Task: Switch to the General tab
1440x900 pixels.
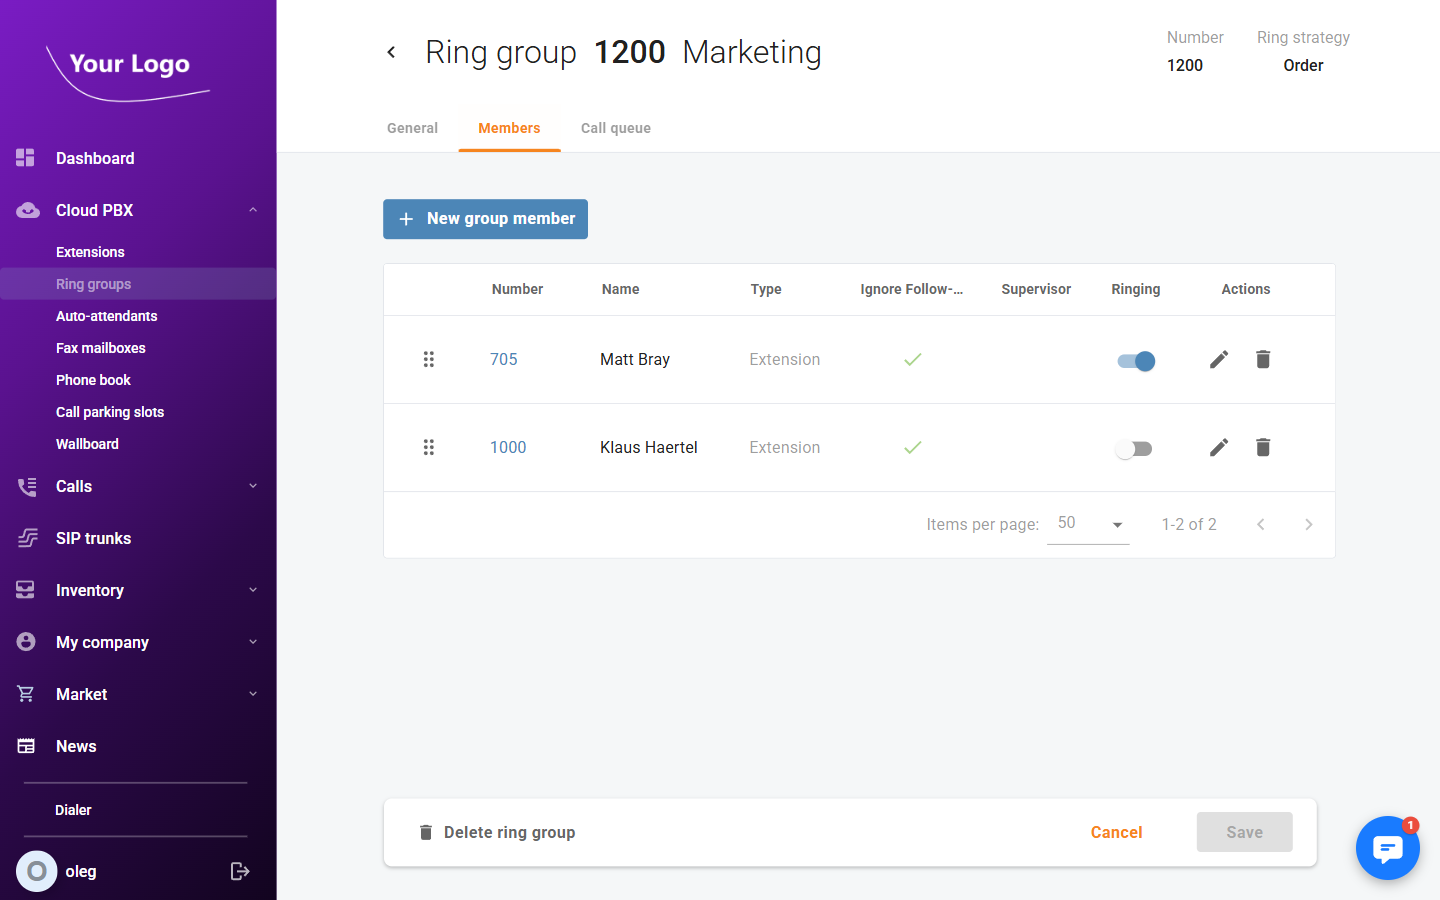Action: [x=412, y=128]
